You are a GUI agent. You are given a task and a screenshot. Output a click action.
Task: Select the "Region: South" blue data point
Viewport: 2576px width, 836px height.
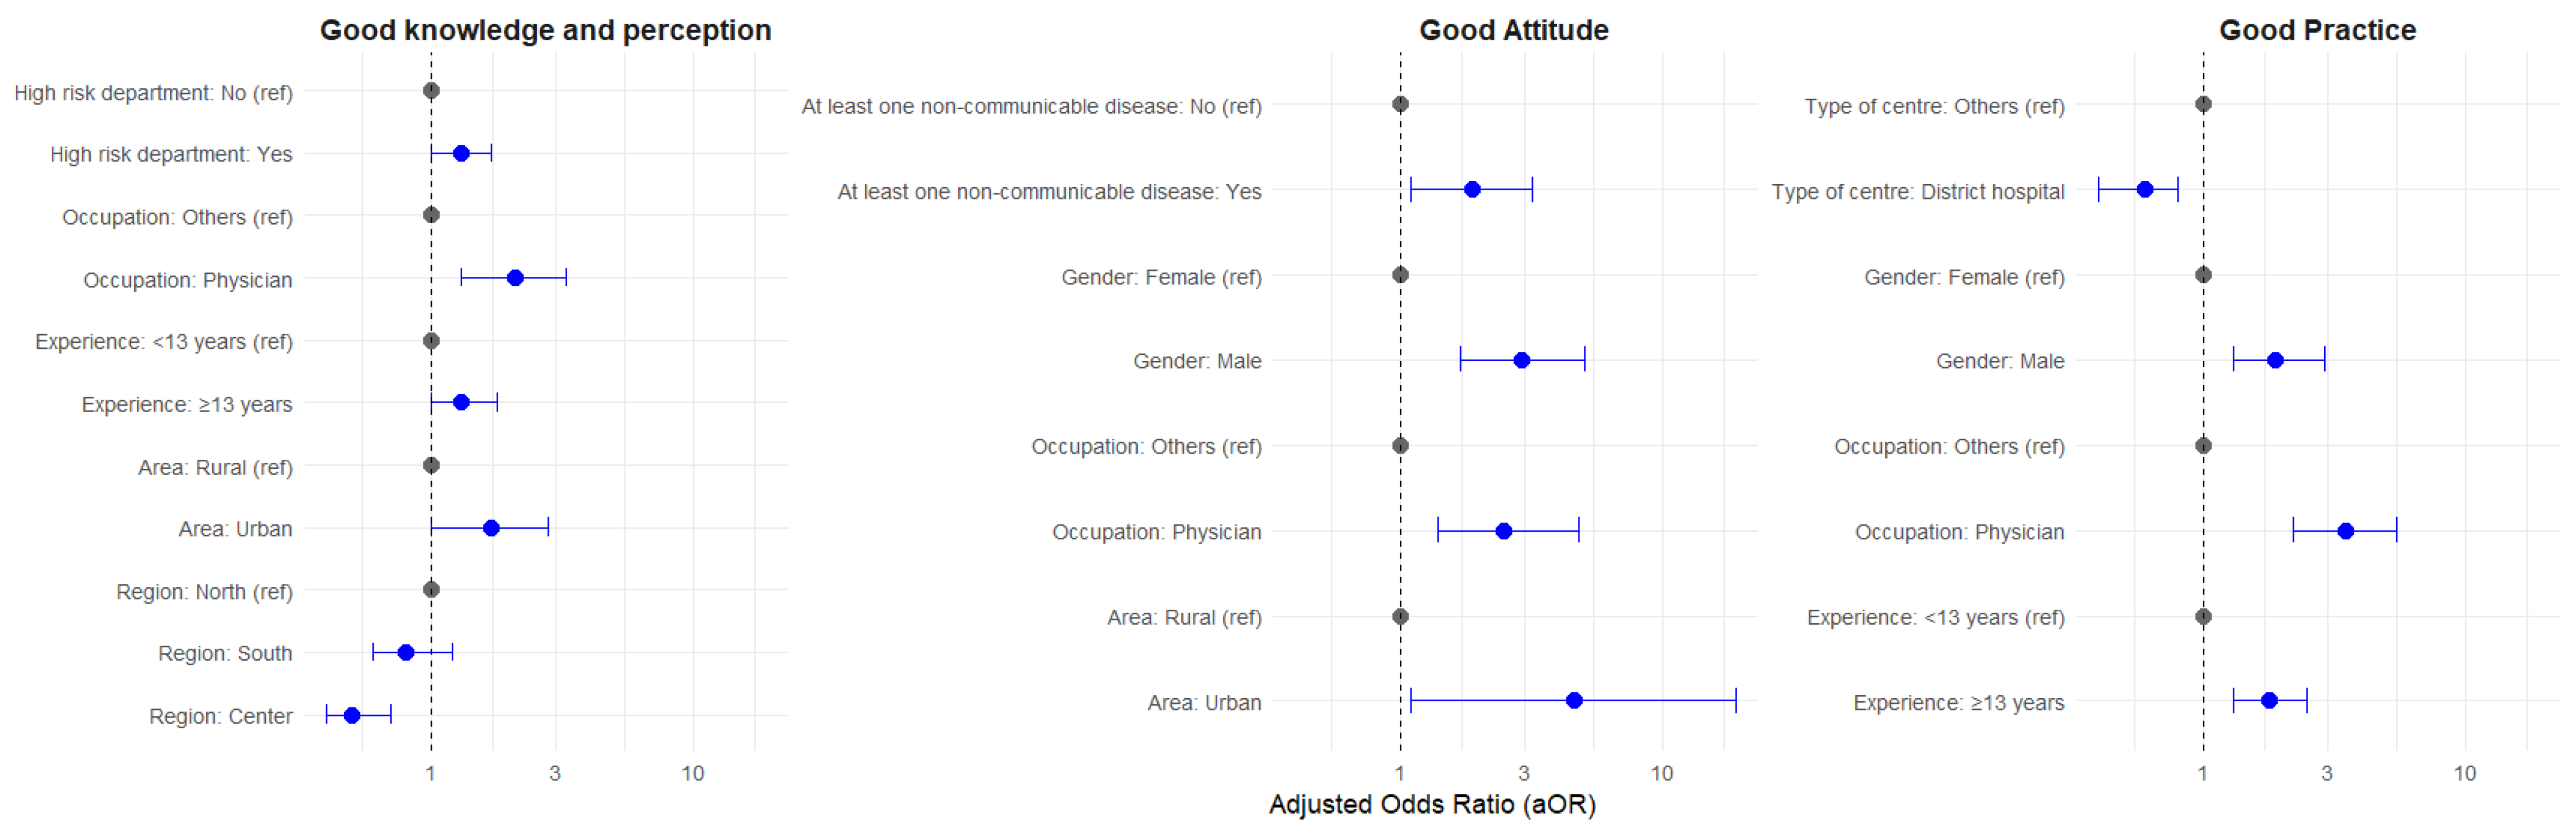[406, 652]
